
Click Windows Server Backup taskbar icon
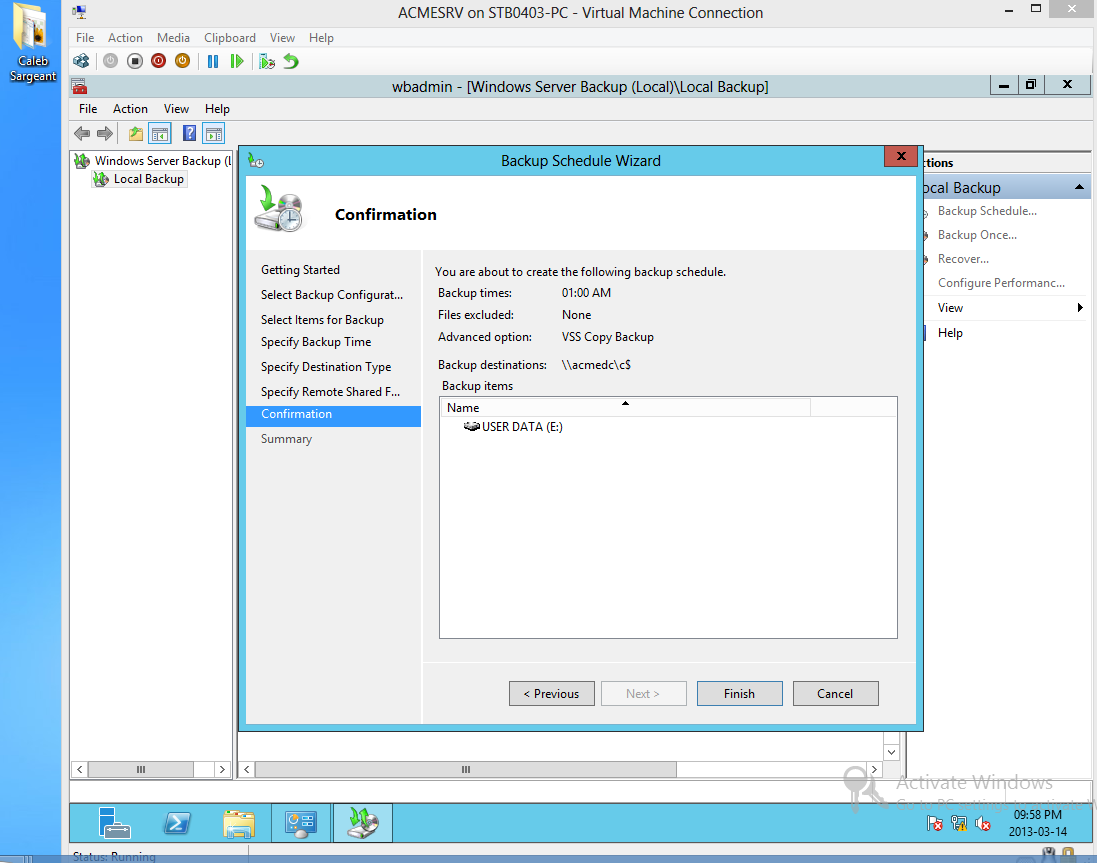coord(363,822)
